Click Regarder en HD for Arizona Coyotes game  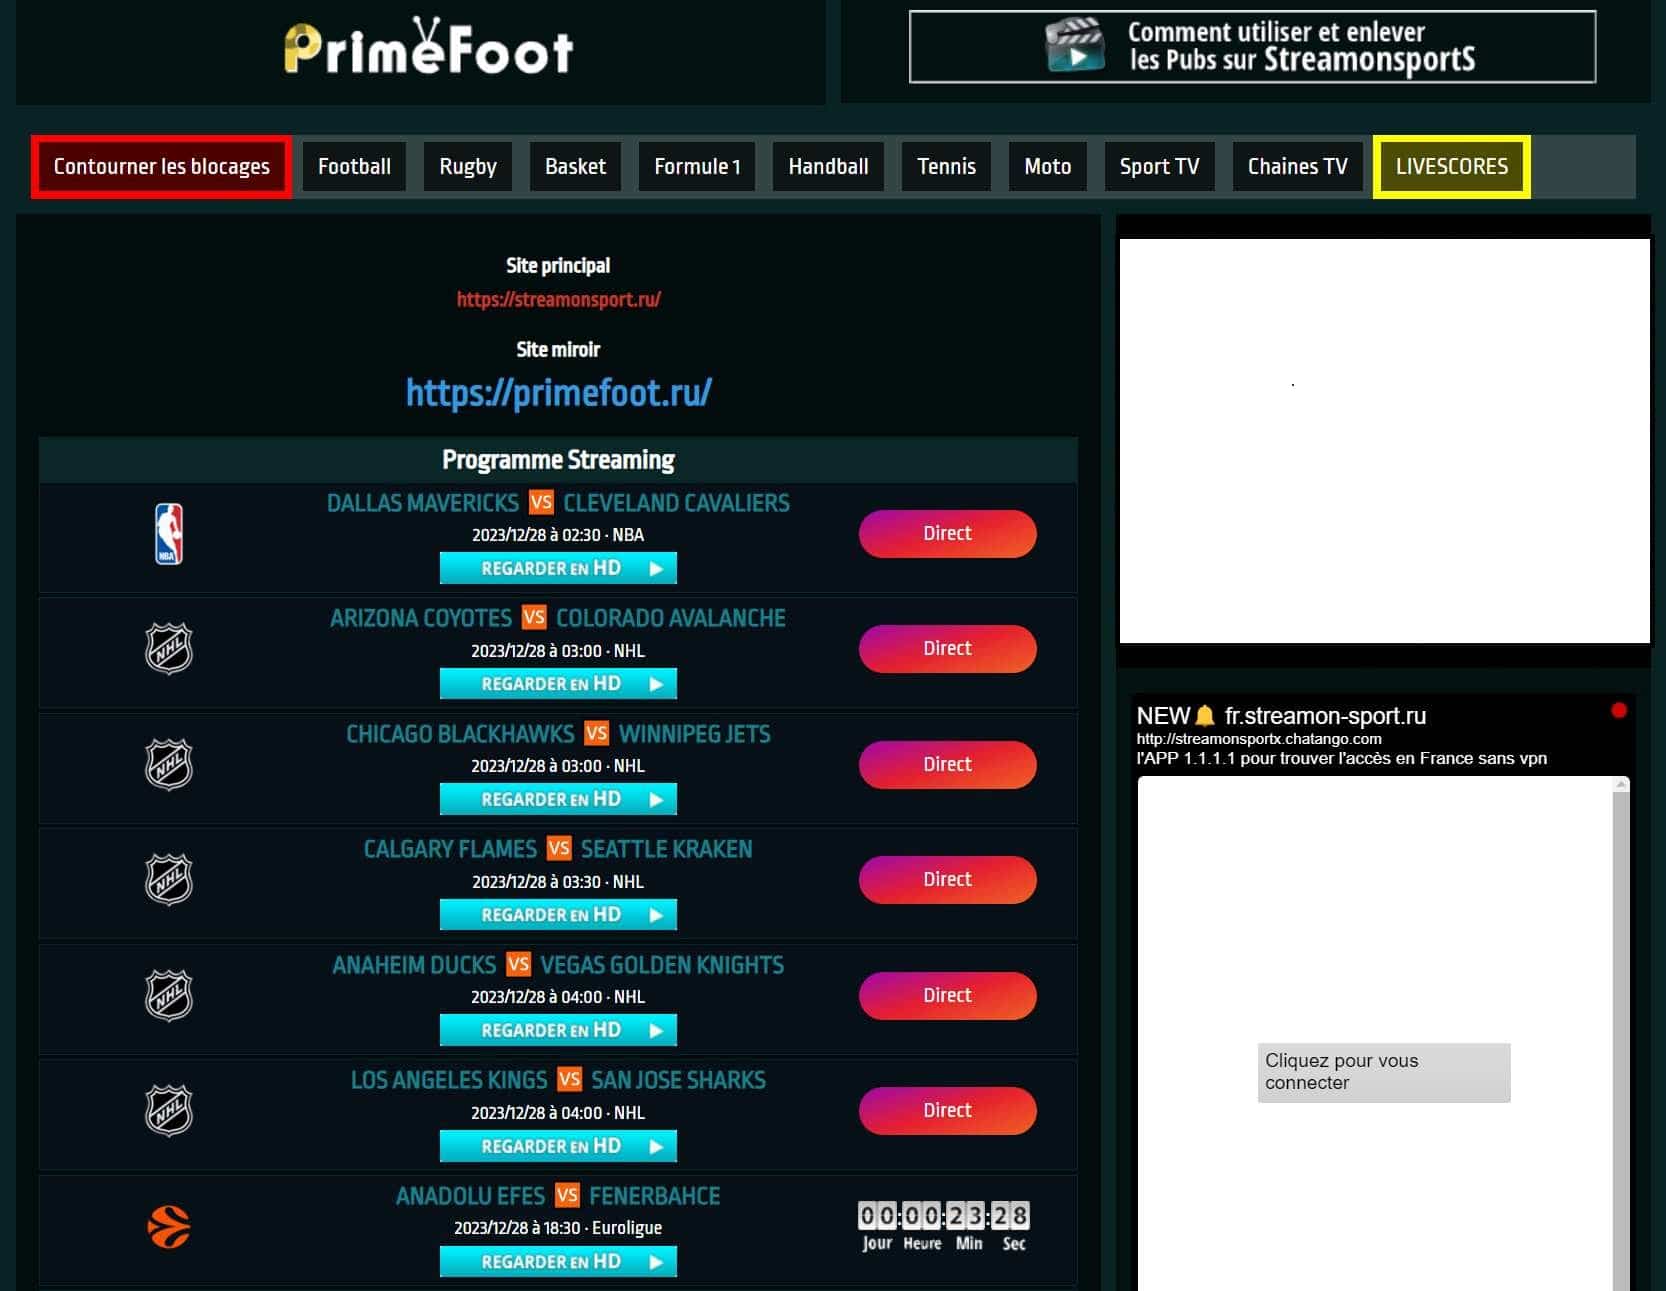click(558, 684)
